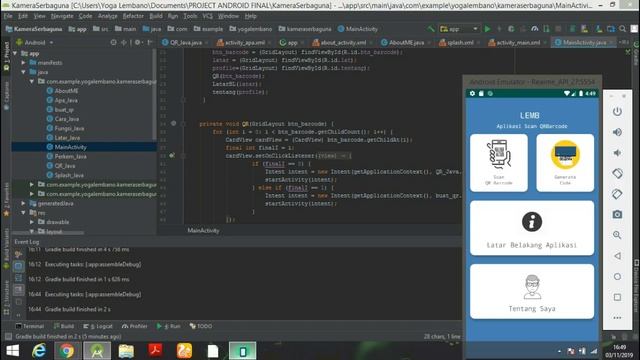Screen dimensions: 640x360
Task: Open the Navigate menu
Action: pos(62,16)
